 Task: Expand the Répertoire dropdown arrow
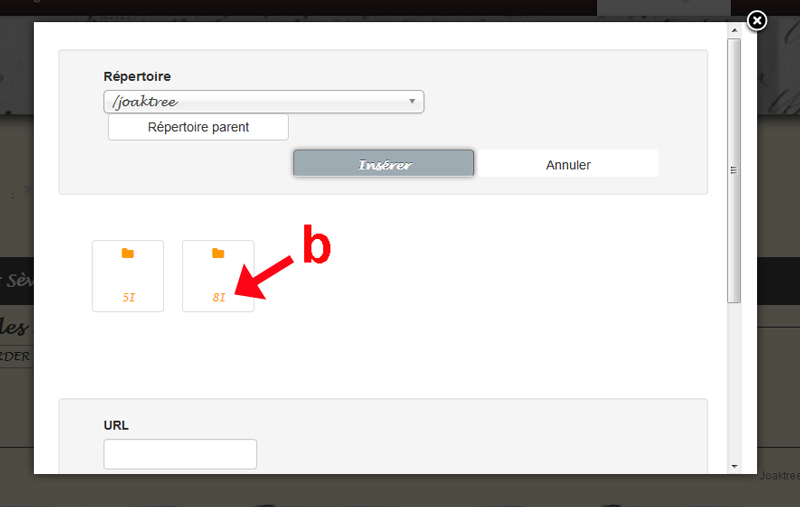pos(412,102)
